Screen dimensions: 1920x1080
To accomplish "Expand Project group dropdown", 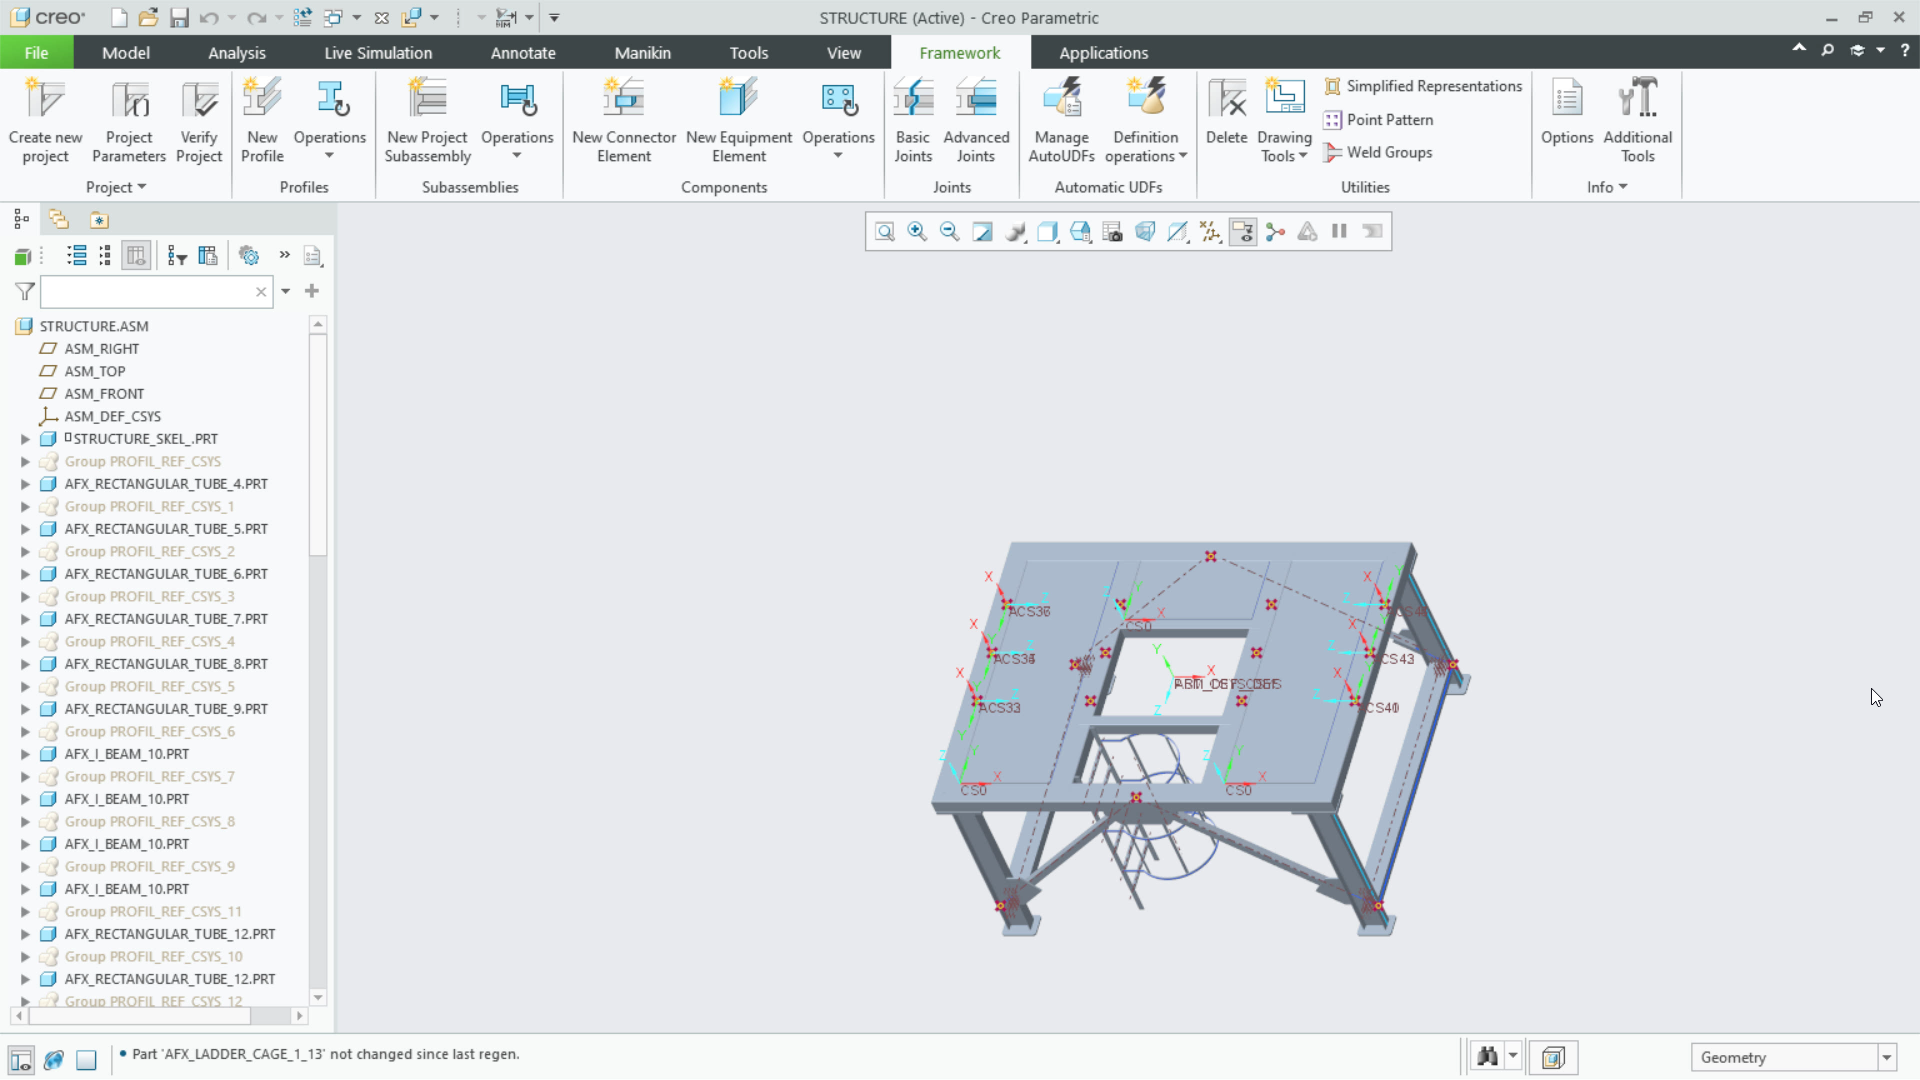I will coord(116,187).
